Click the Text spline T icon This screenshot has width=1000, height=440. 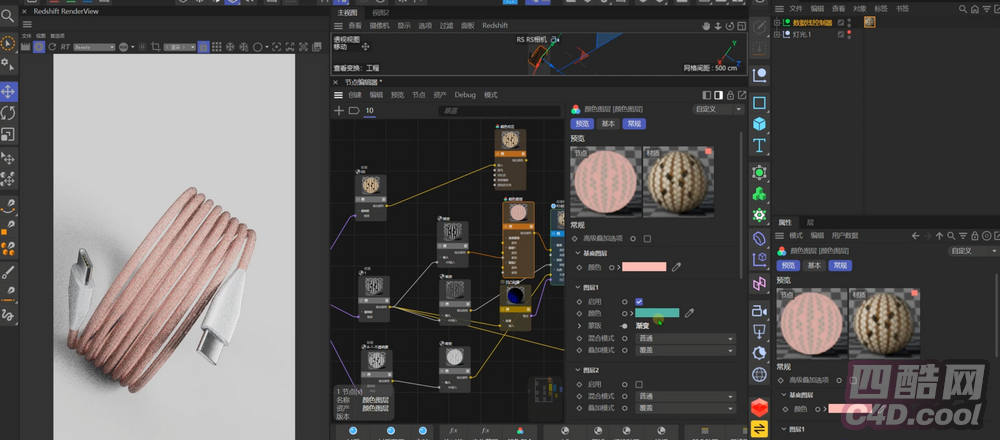pyautogui.click(x=760, y=146)
